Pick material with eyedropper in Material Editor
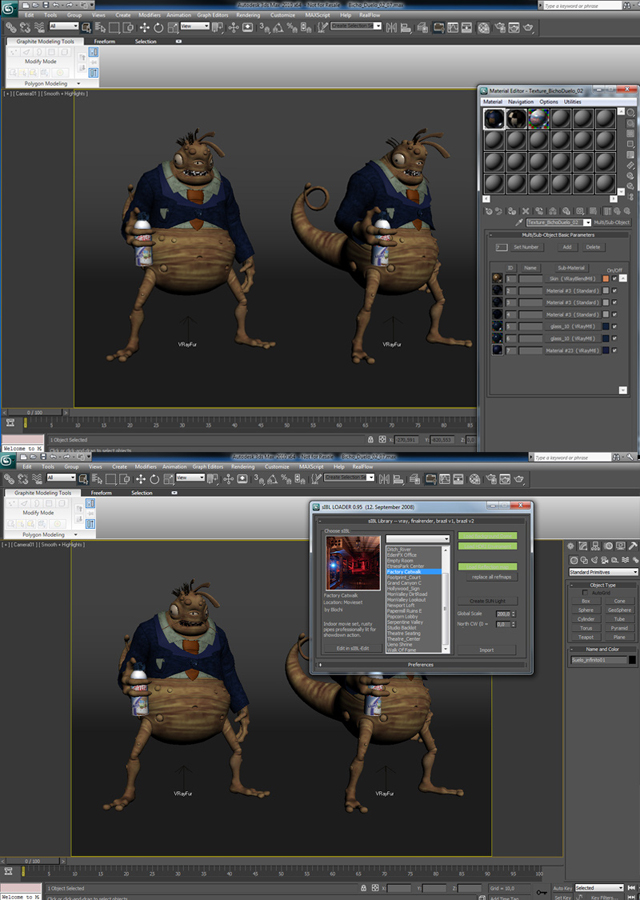The height and width of the screenshot is (900, 640). coord(519,222)
